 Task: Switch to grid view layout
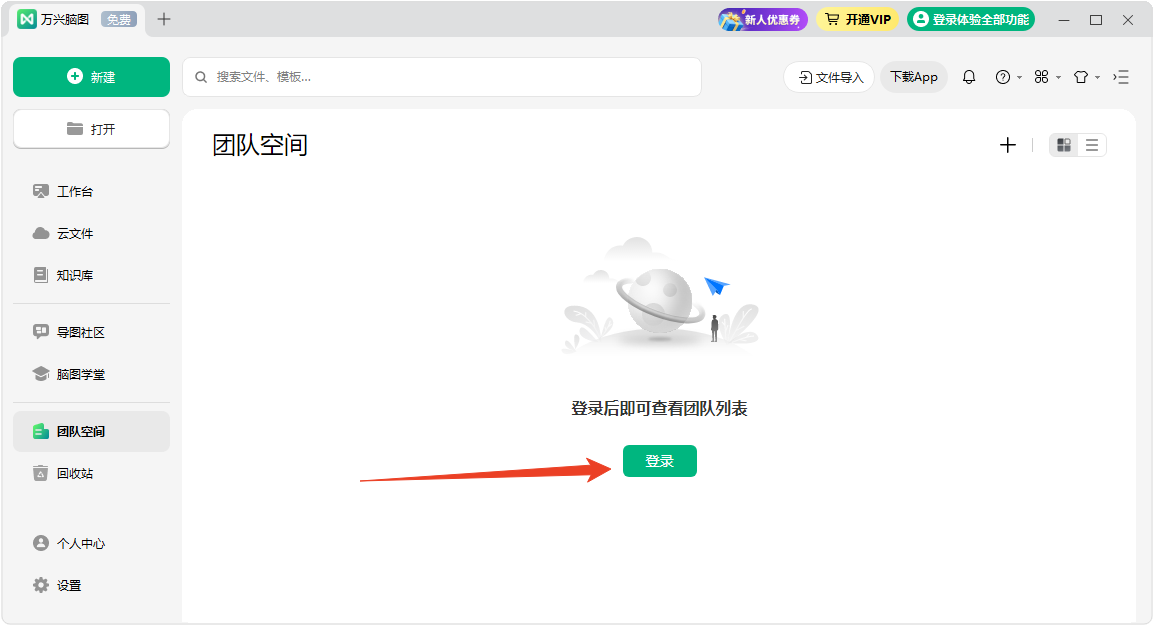pyautogui.click(x=1064, y=145)
